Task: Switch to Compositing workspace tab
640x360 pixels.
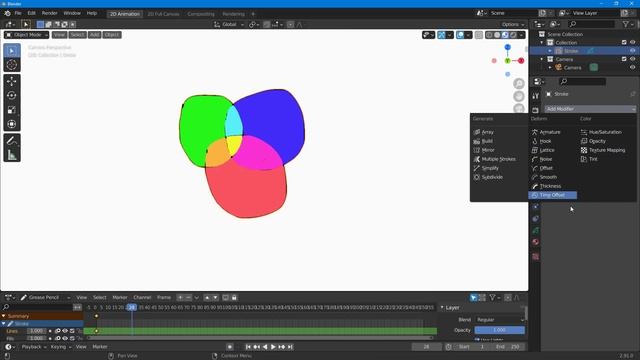Action: point(201,14)
